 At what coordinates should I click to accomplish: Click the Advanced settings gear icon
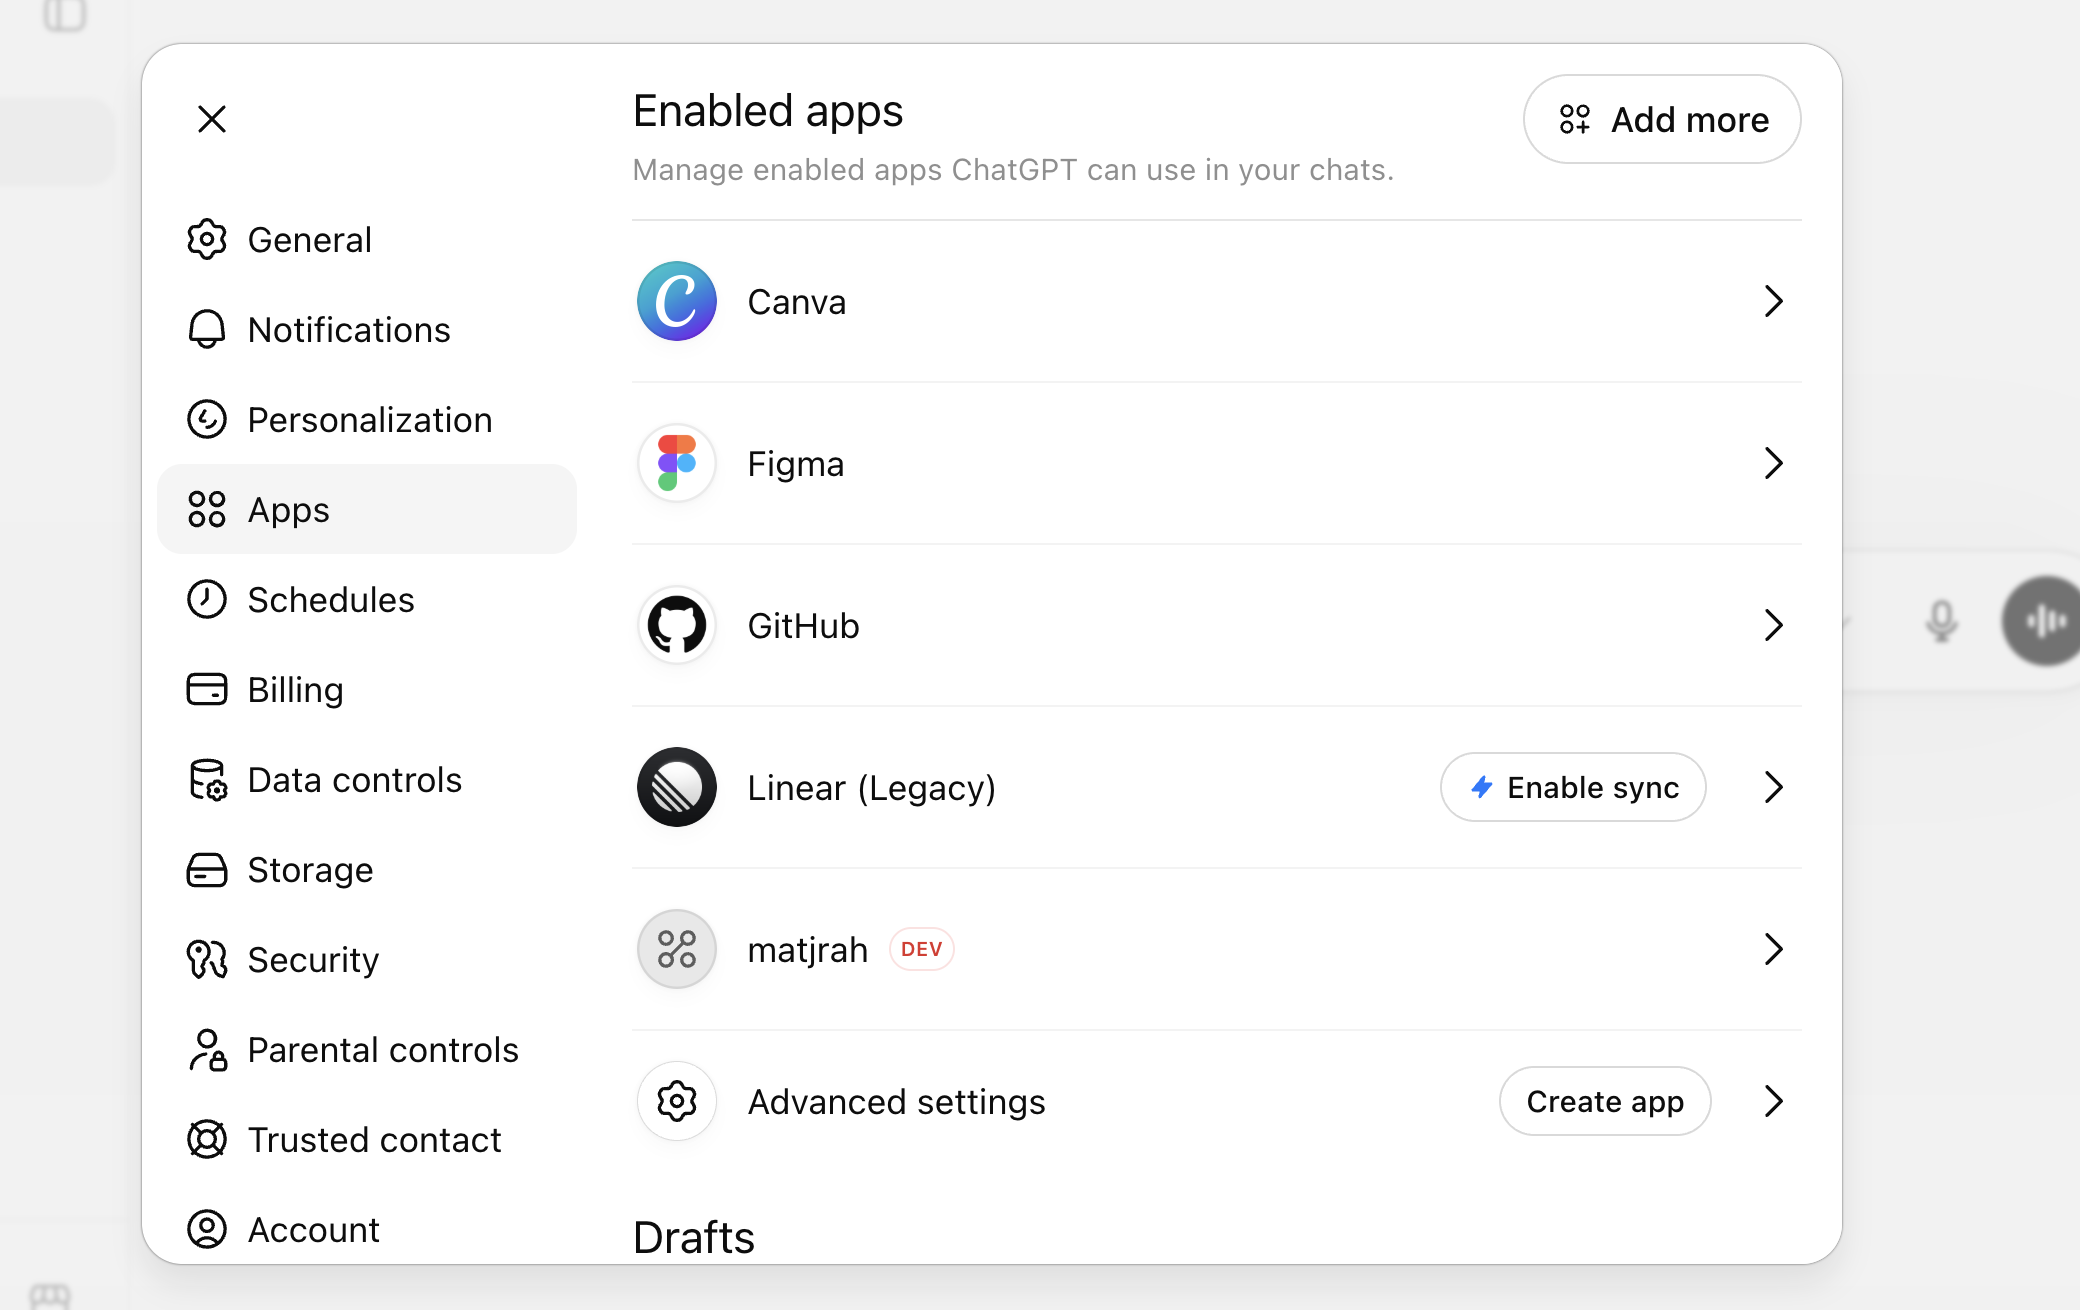(x=677, y=1101)
